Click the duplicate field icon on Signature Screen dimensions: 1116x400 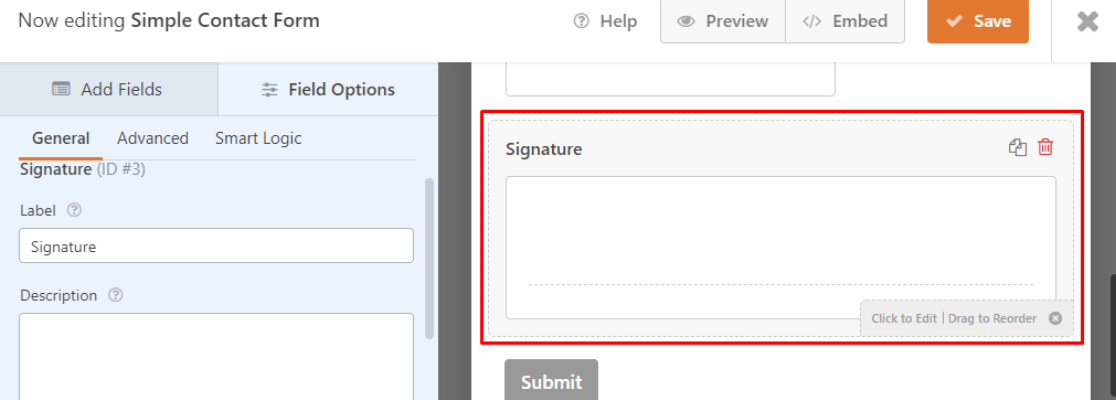(x=1017, y=148)
